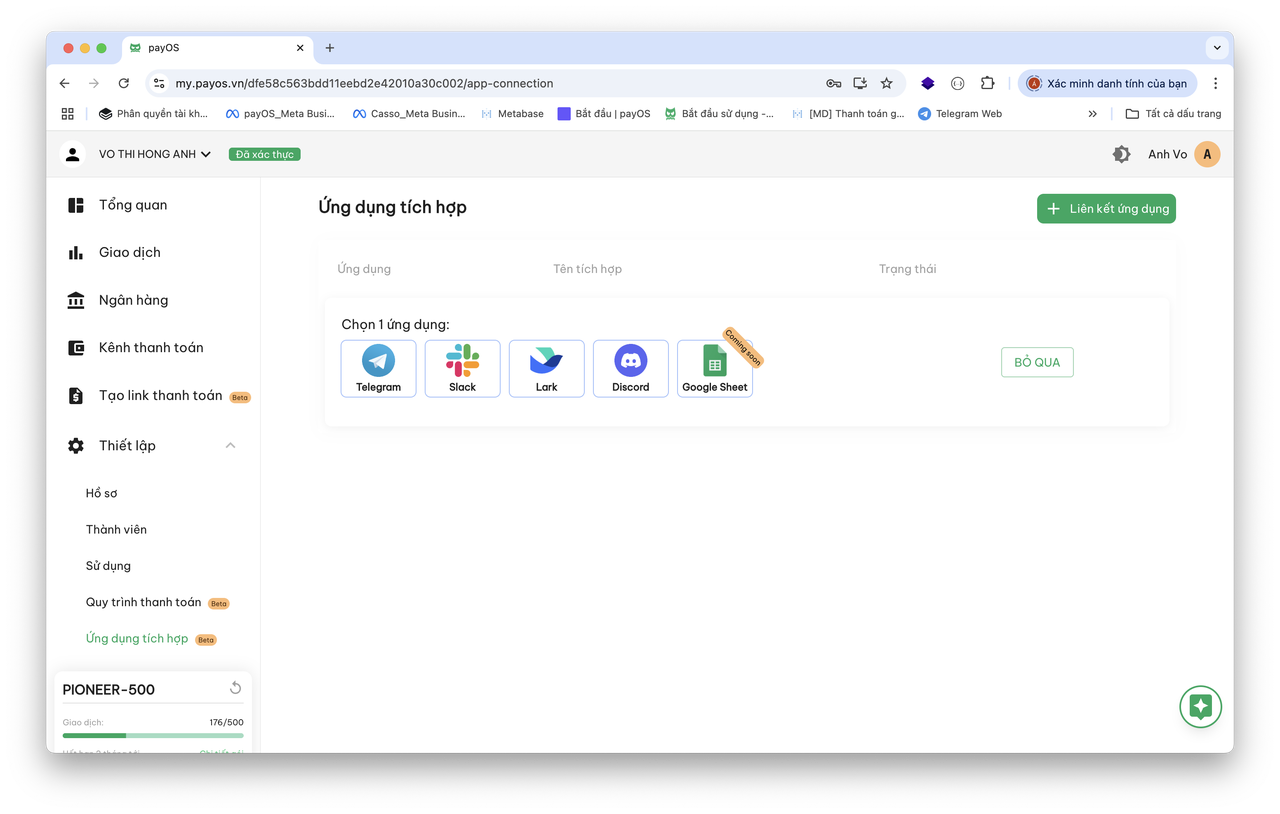This screenshot has height=814, width=1280.
Task: Select the Telegram app tile
Action: click(378, 368)
